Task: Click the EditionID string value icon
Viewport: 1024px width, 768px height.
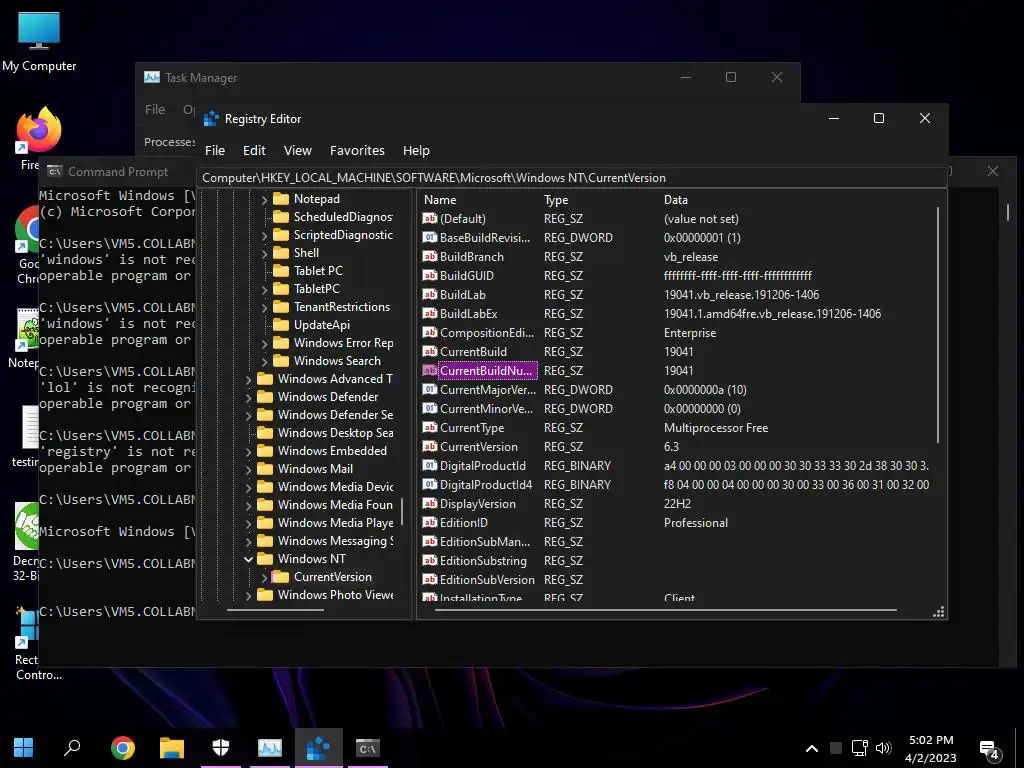Action: tap(430, 522)
